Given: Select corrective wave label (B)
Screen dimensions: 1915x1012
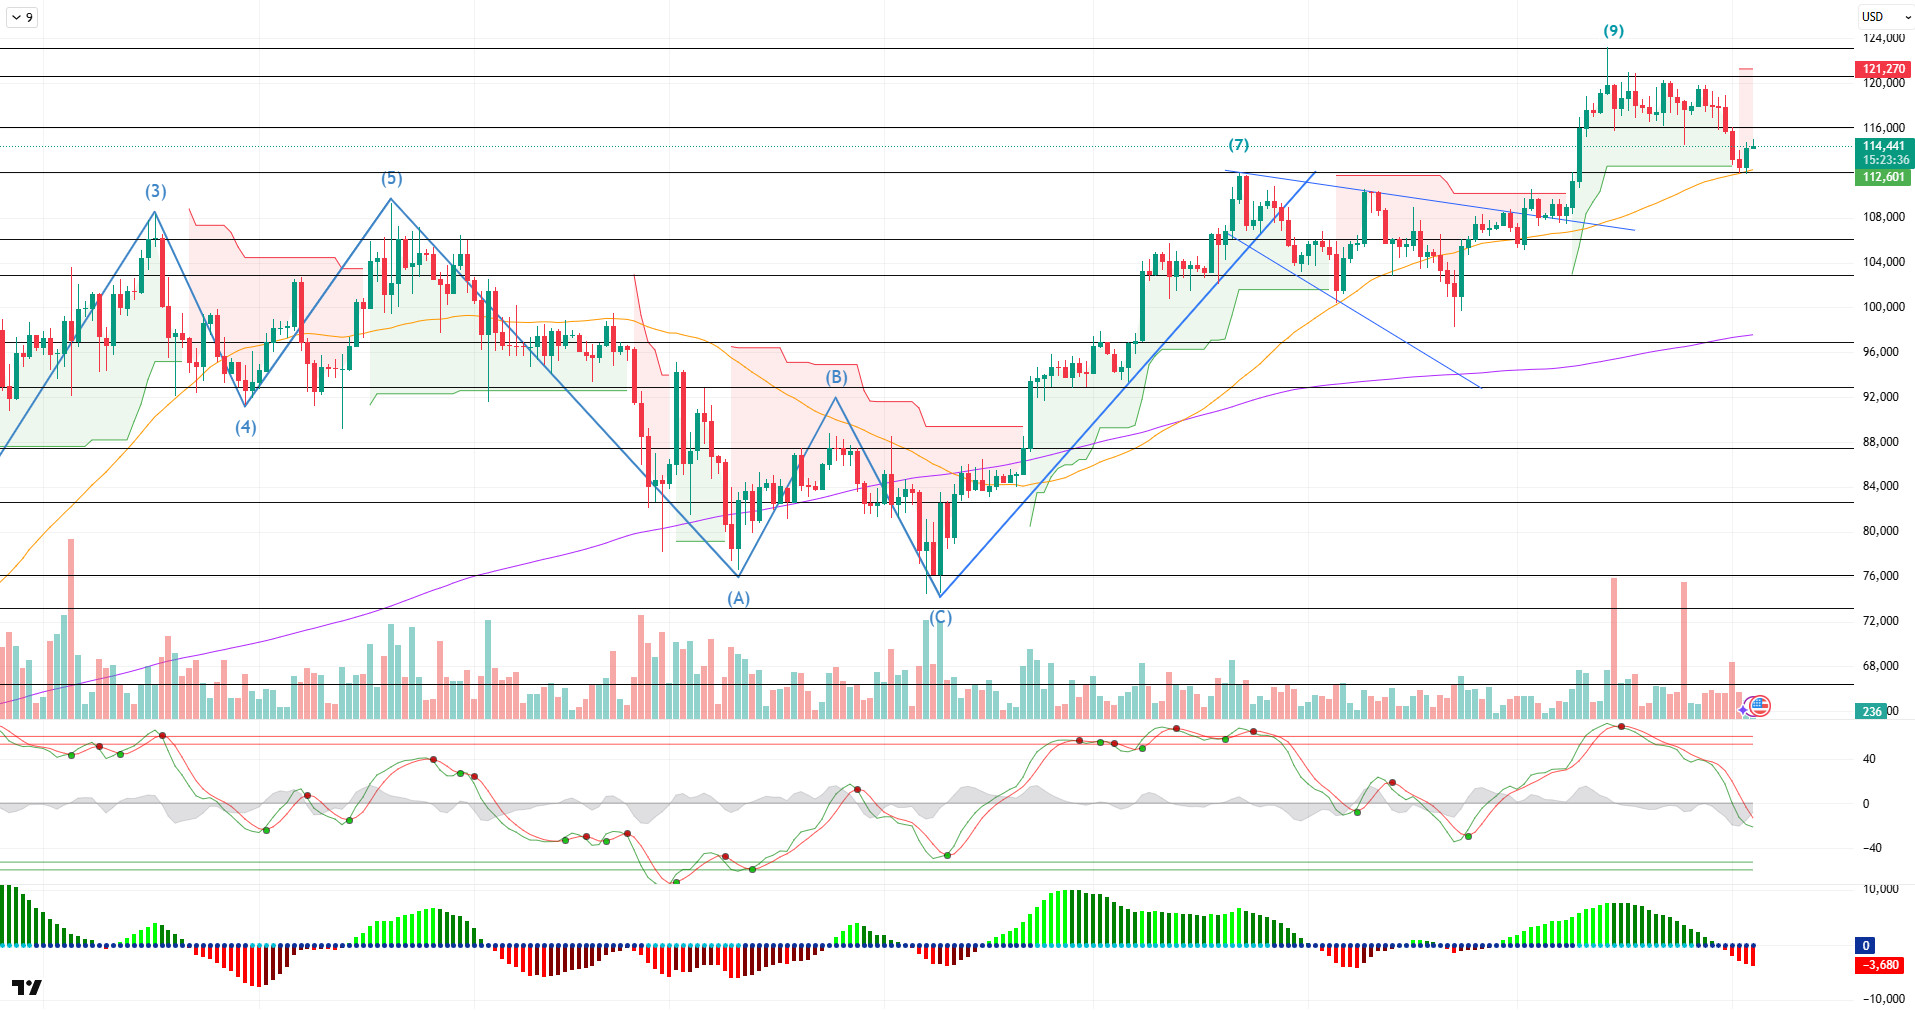Looking at the screenshot, I should [837, 377].
